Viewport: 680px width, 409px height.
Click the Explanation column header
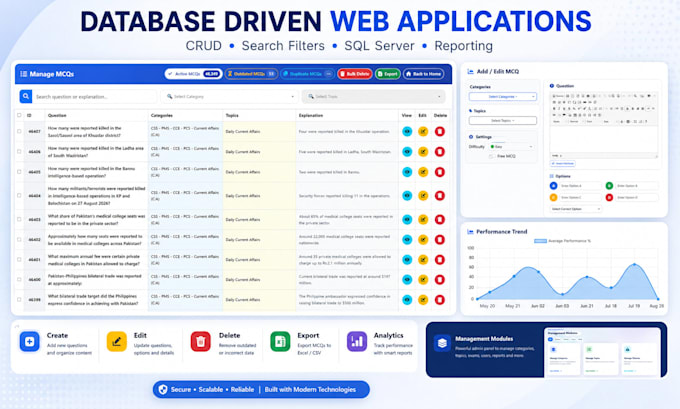(x=311, y=115)
